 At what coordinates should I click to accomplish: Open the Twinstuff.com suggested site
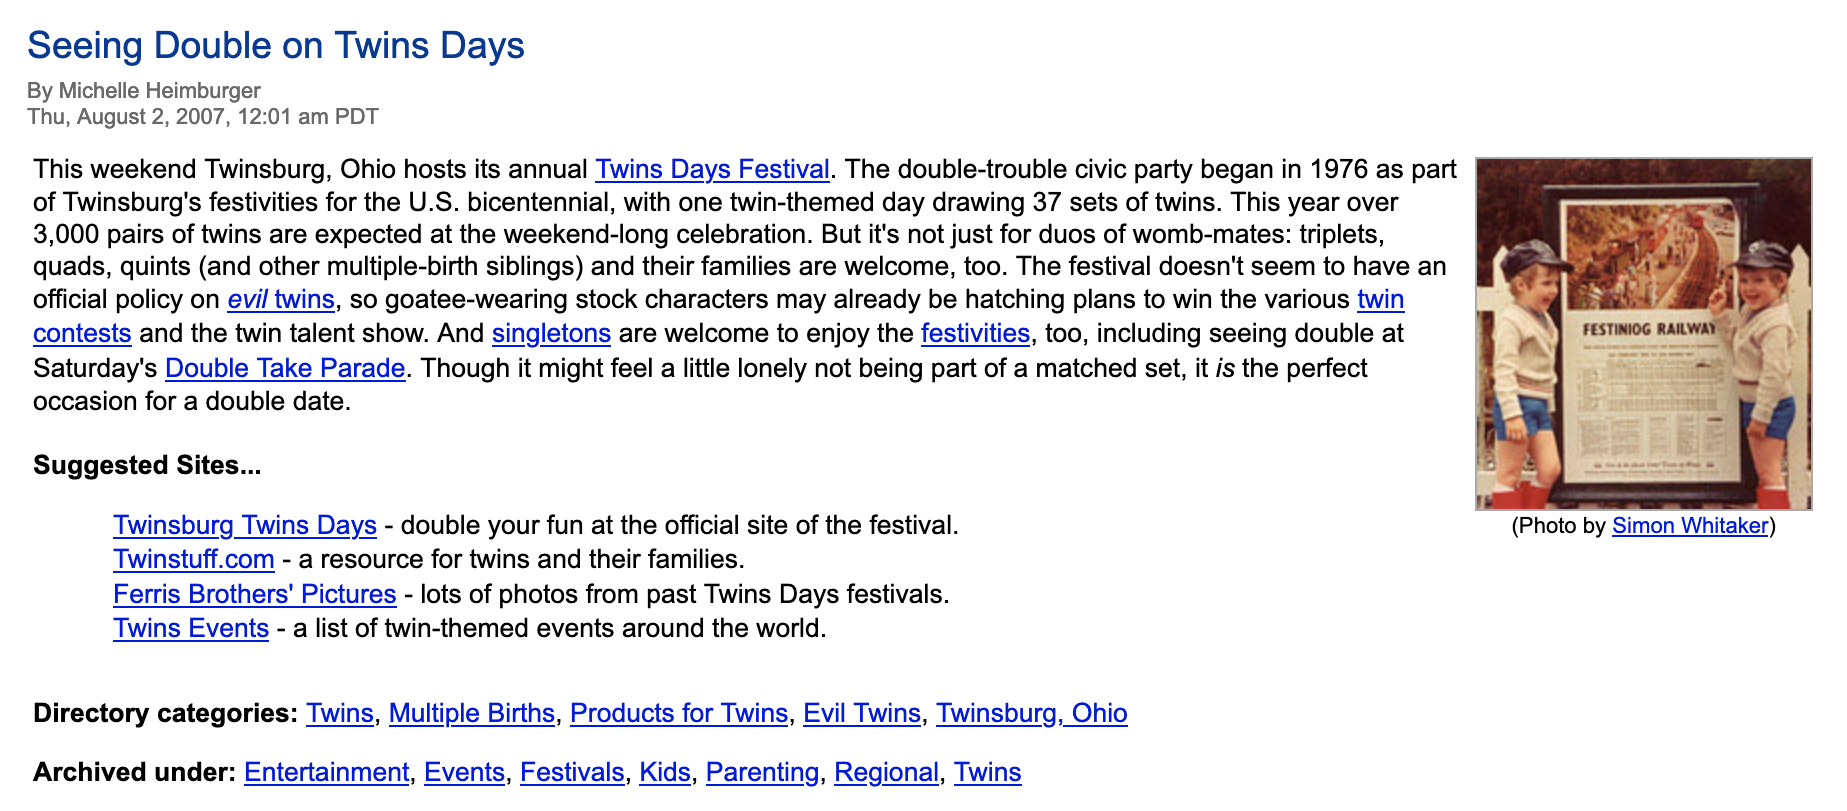(x=194, y=559)
